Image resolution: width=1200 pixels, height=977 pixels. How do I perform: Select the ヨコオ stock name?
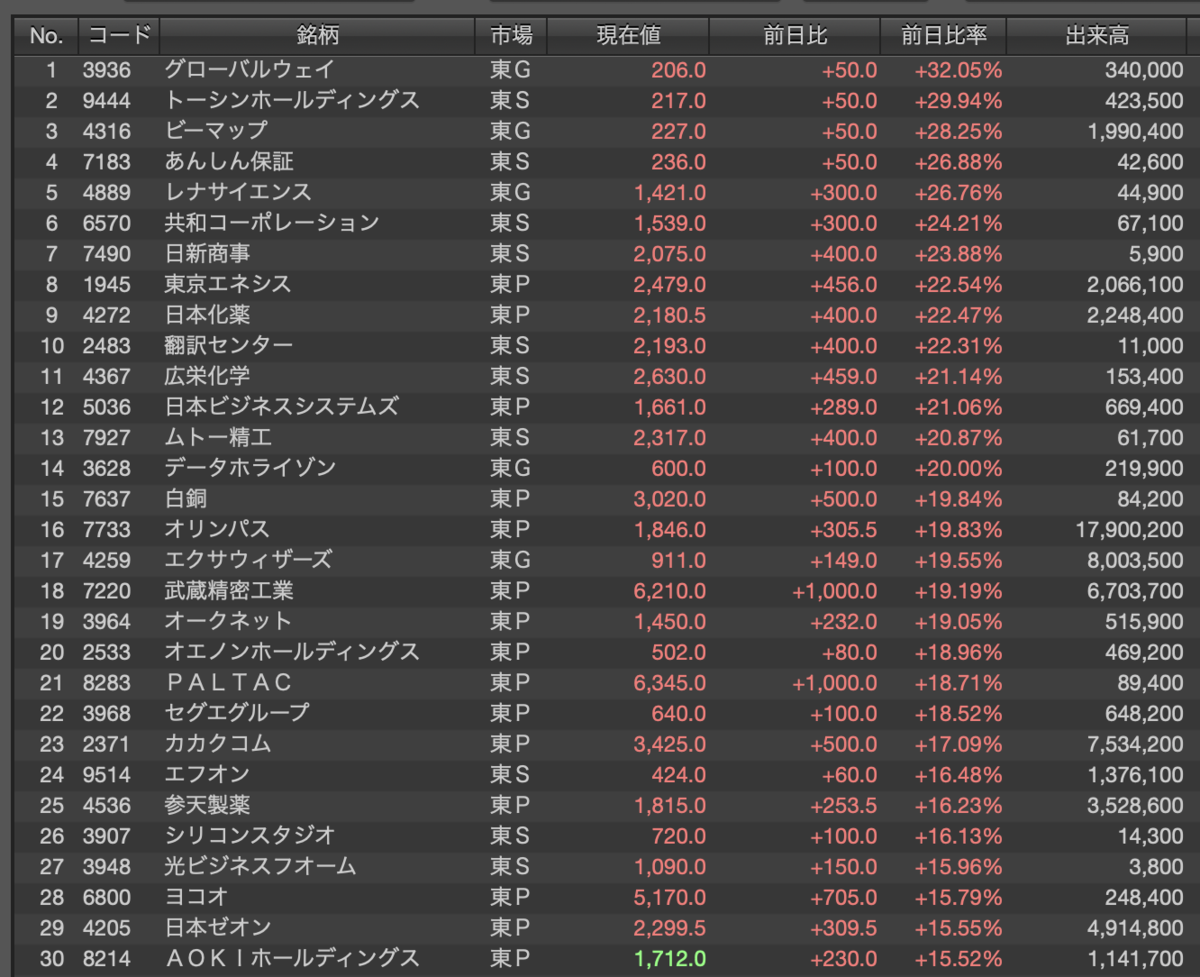(197, 897)
